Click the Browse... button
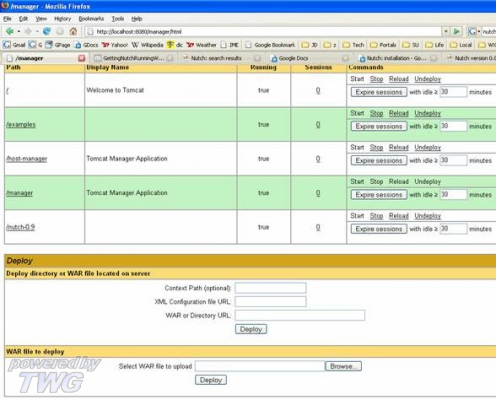Viewport: 496px width, 400px height. pyautogui.click(x=344, y=366)
